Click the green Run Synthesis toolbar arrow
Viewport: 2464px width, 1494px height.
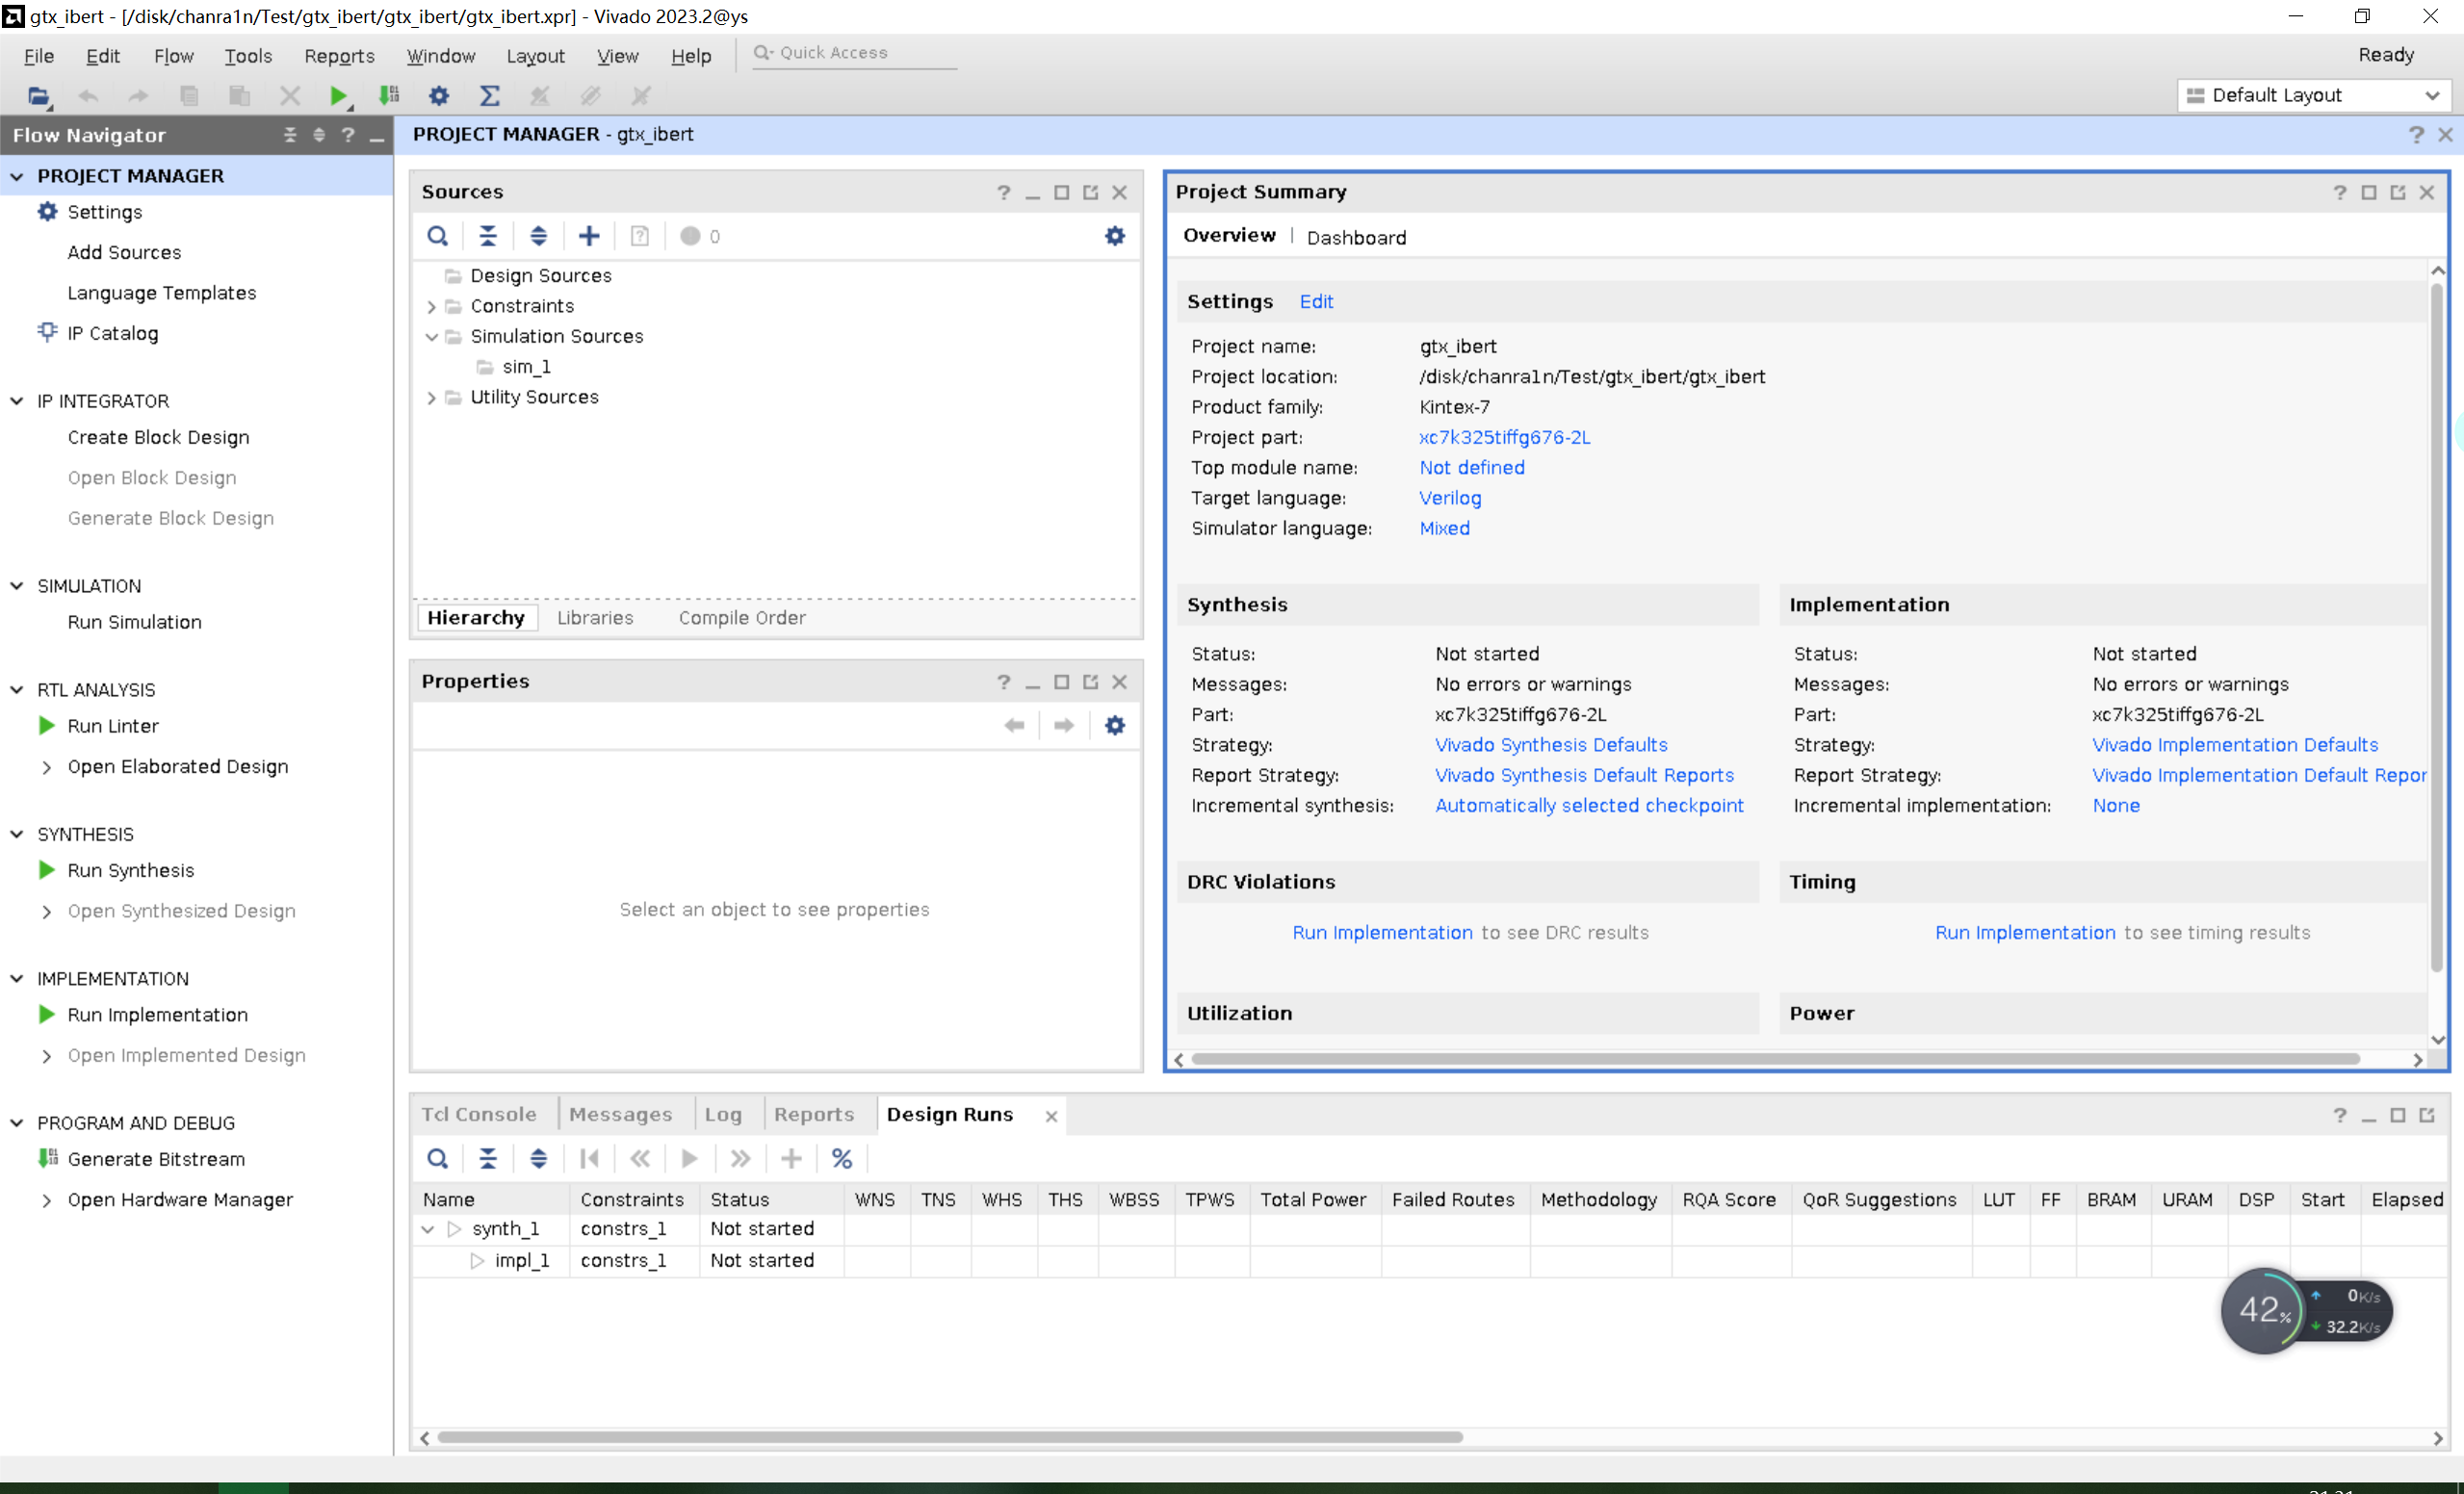click(338, 96)
